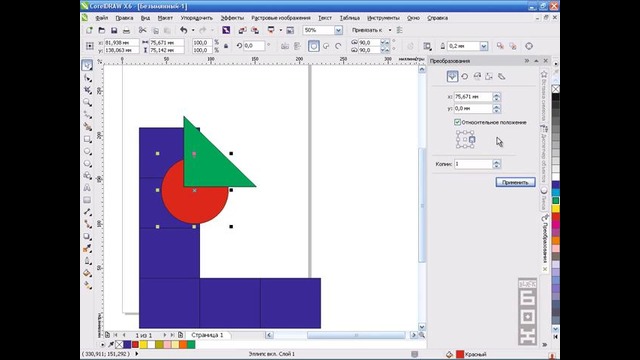Select the Connector tool
The image size is (640, 360).
(87, 224)
